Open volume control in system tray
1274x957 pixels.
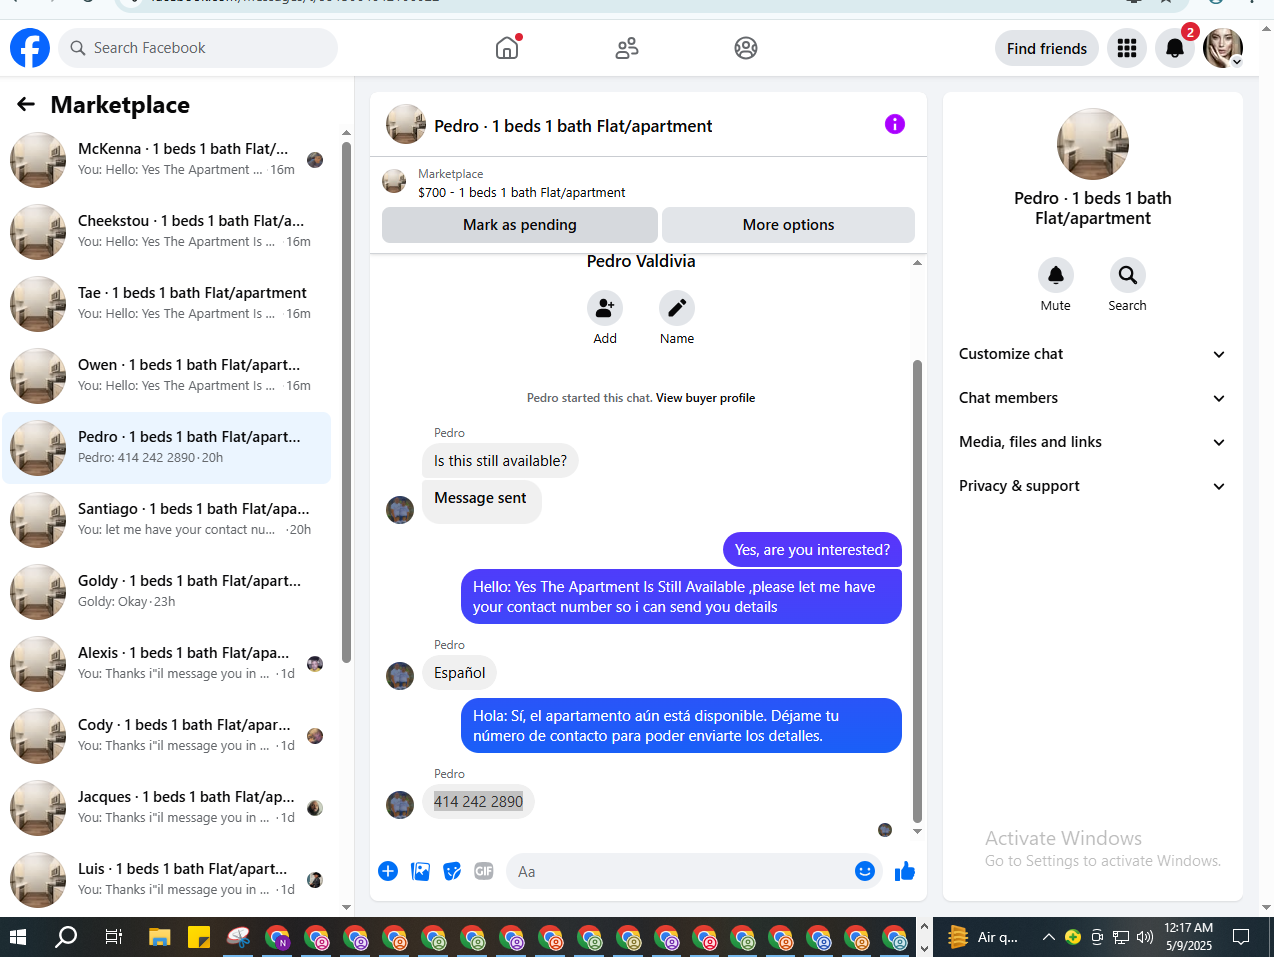(x=1145, y=937)
